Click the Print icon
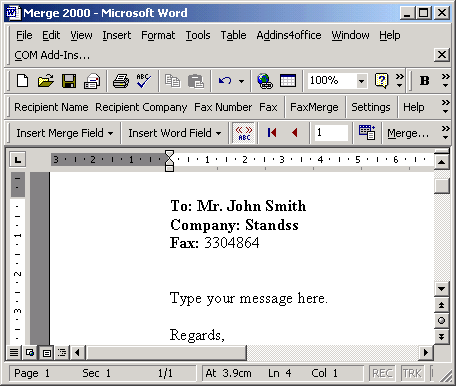Viewport: 456px width, 386px height. [x=121, y=81]
